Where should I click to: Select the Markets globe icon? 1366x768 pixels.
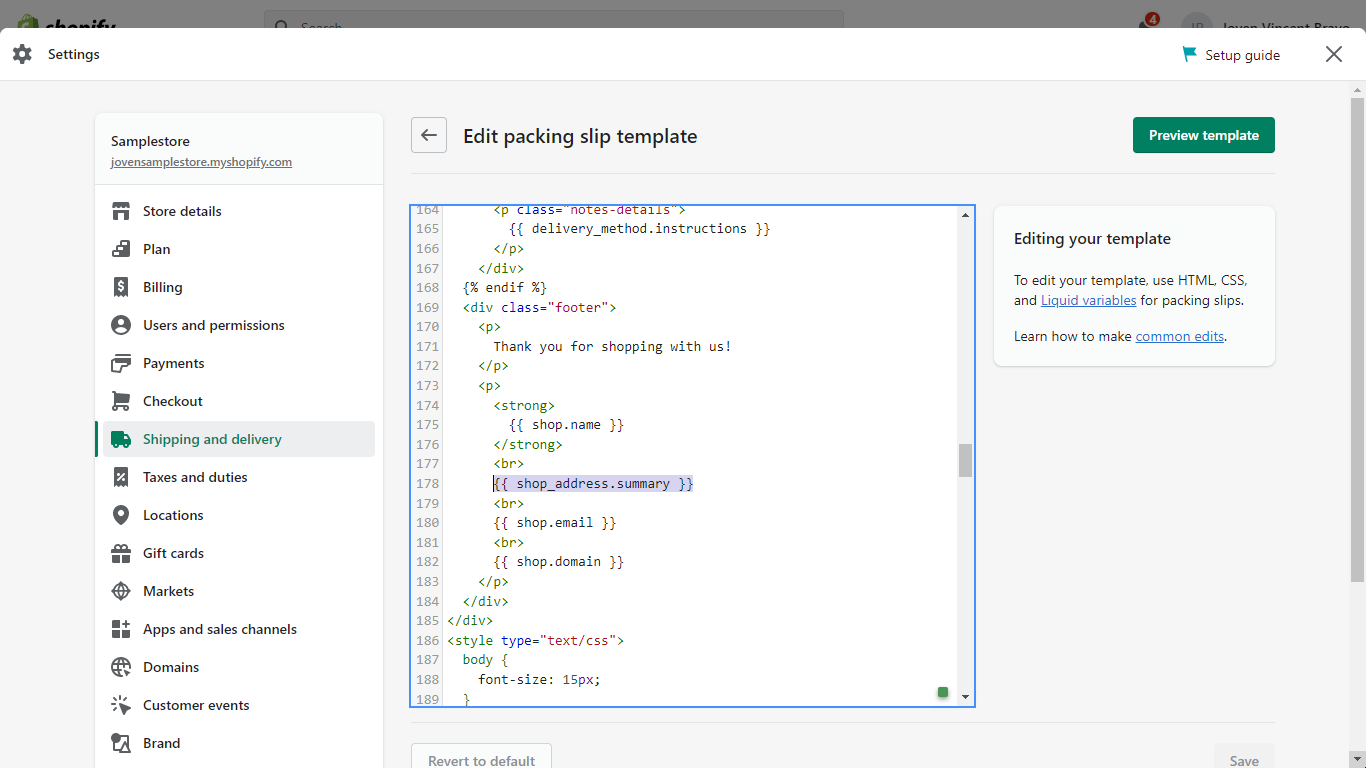coord(121,591)
